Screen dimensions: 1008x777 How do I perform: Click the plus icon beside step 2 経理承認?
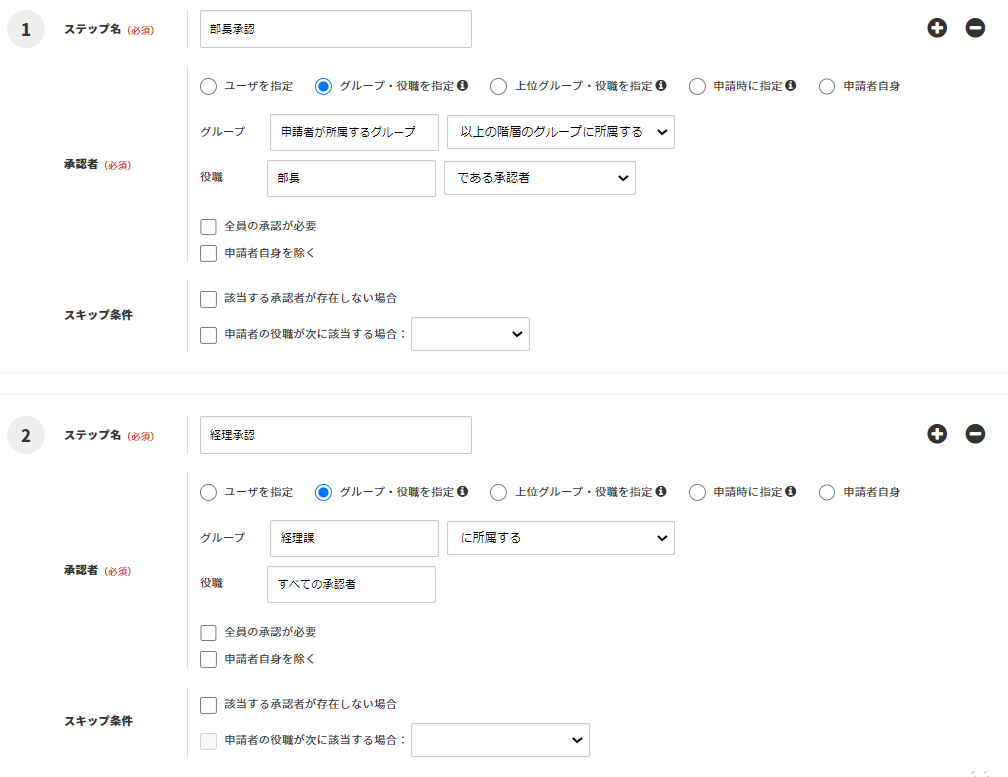coord(937,434)
